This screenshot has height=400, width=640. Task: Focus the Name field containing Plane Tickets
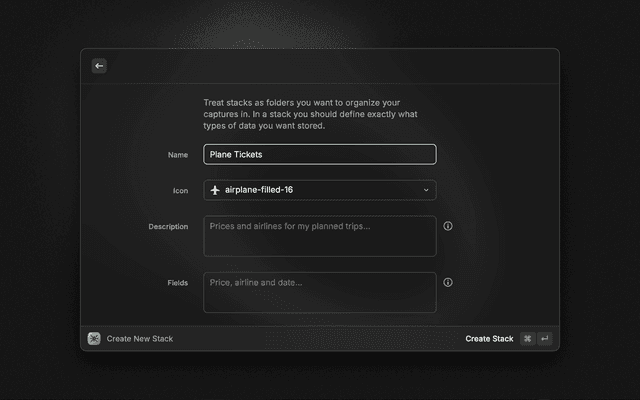pos(320,154)
